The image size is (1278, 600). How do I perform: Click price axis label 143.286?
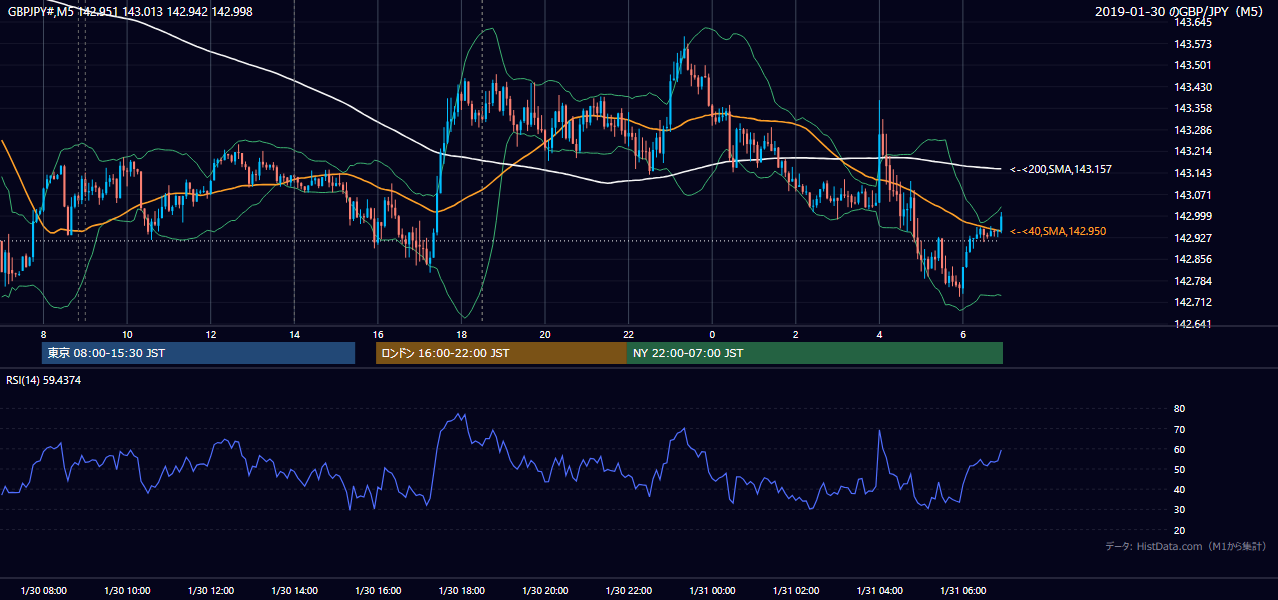click(x=1193, y=130)
